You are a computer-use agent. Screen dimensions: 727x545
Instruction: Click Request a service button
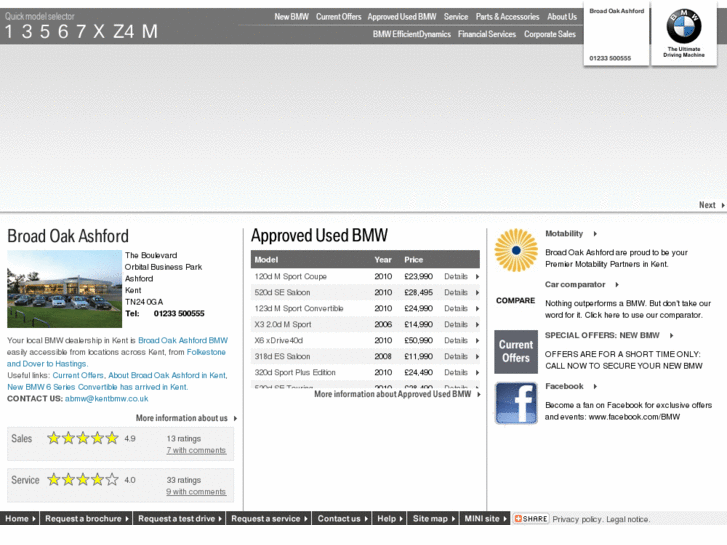tap(269, 519)
